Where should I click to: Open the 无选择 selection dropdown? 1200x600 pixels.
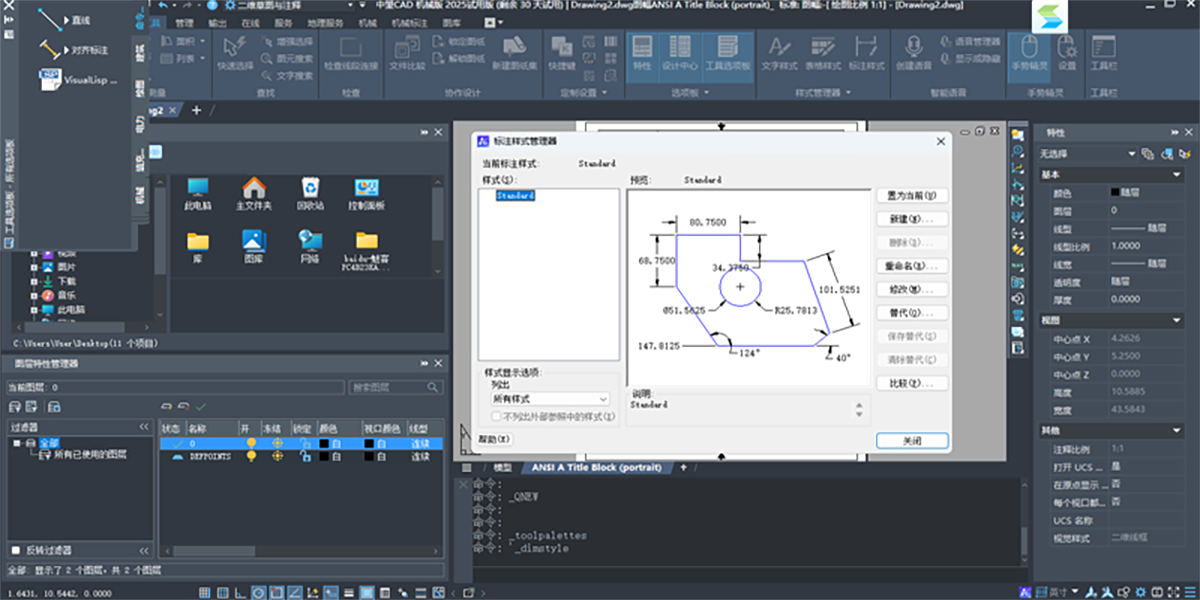pos(1132,154)
